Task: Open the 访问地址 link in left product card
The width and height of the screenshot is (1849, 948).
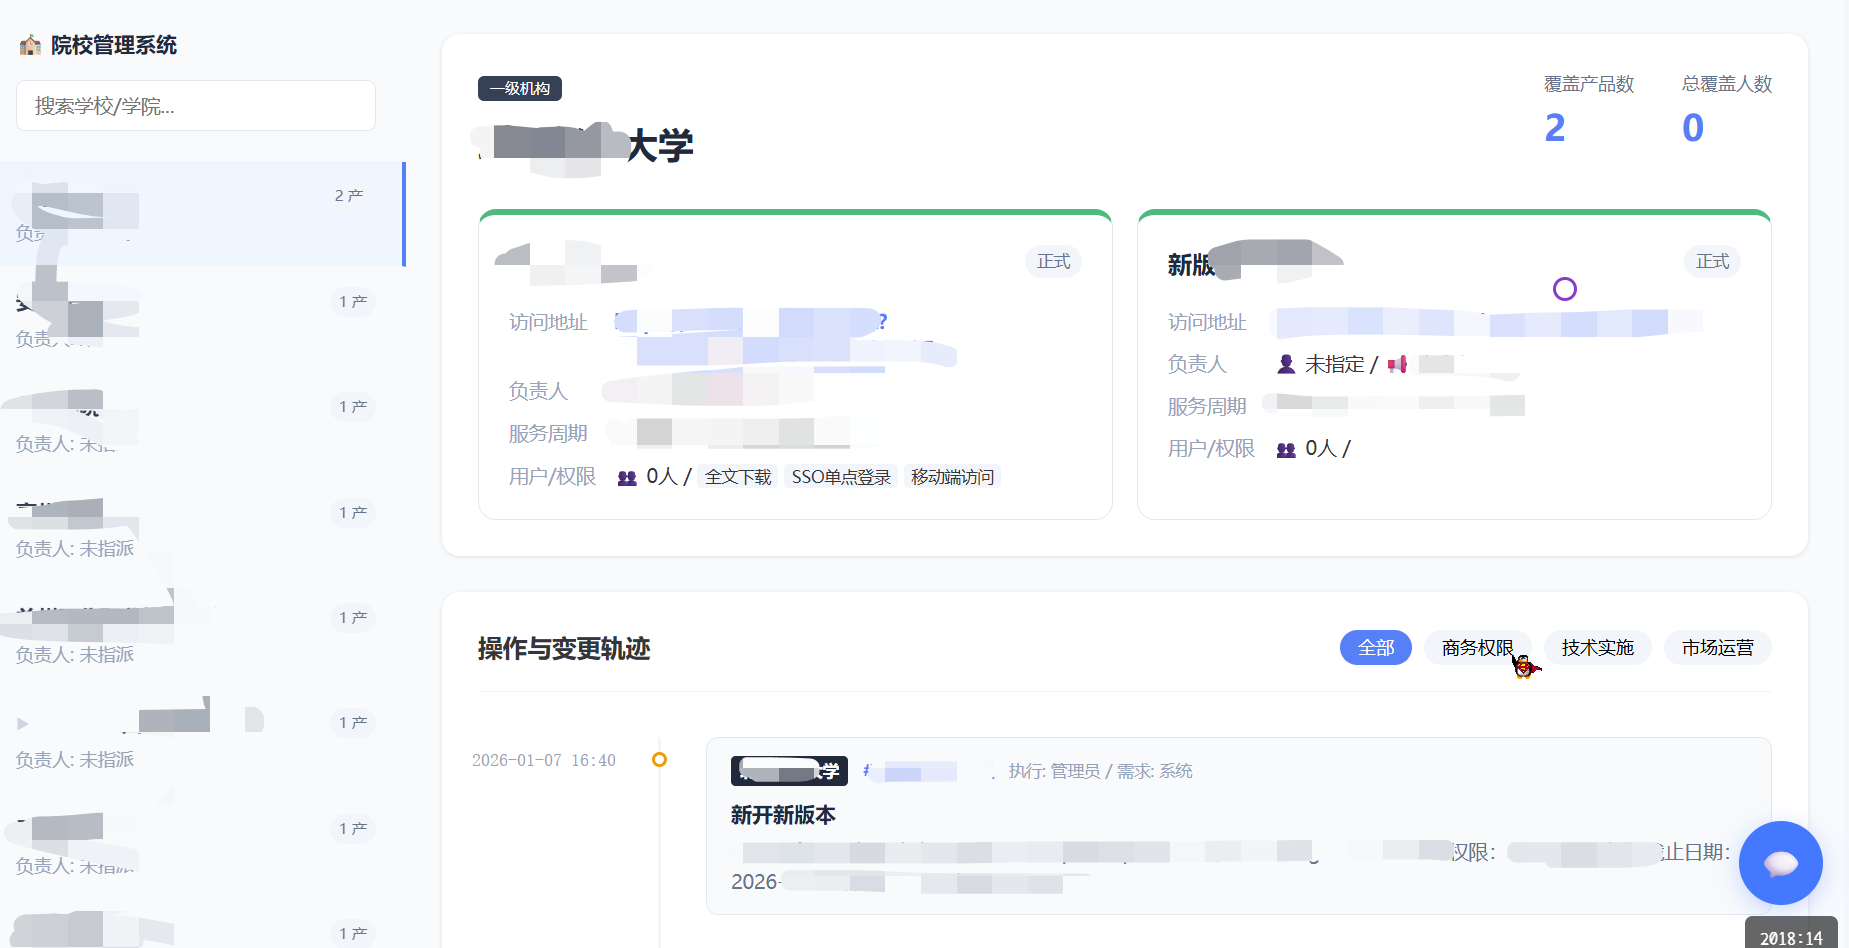Action: pos(785,338)
